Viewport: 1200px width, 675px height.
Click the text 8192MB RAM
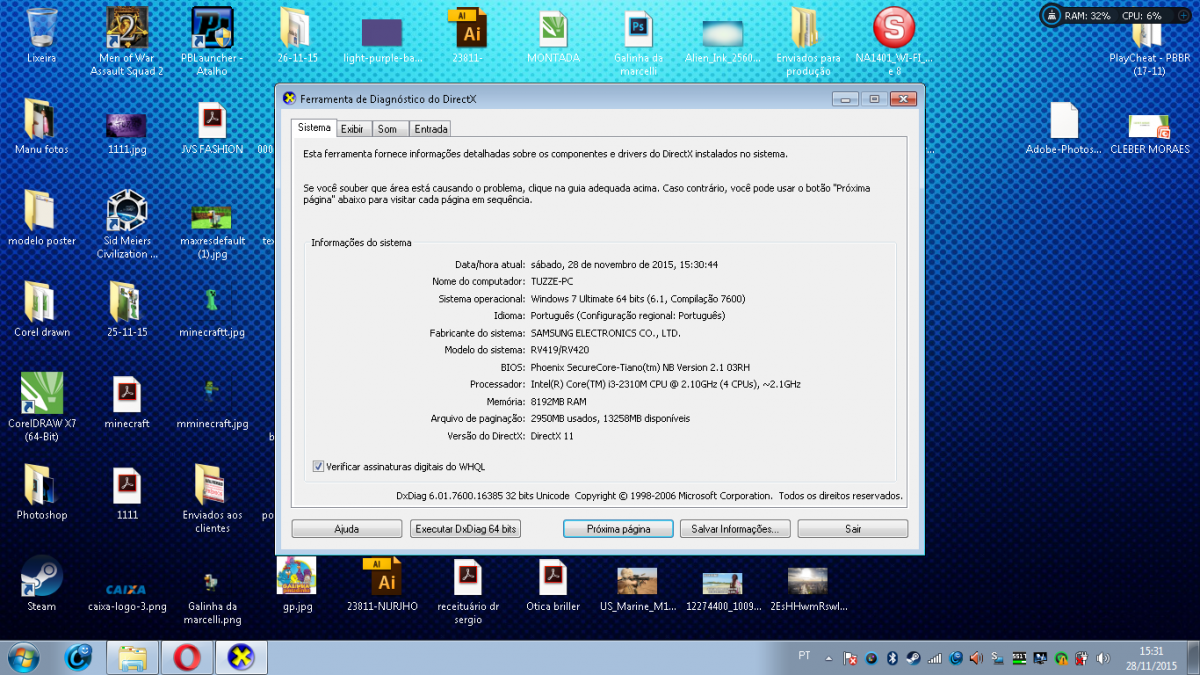pos(557,401)
